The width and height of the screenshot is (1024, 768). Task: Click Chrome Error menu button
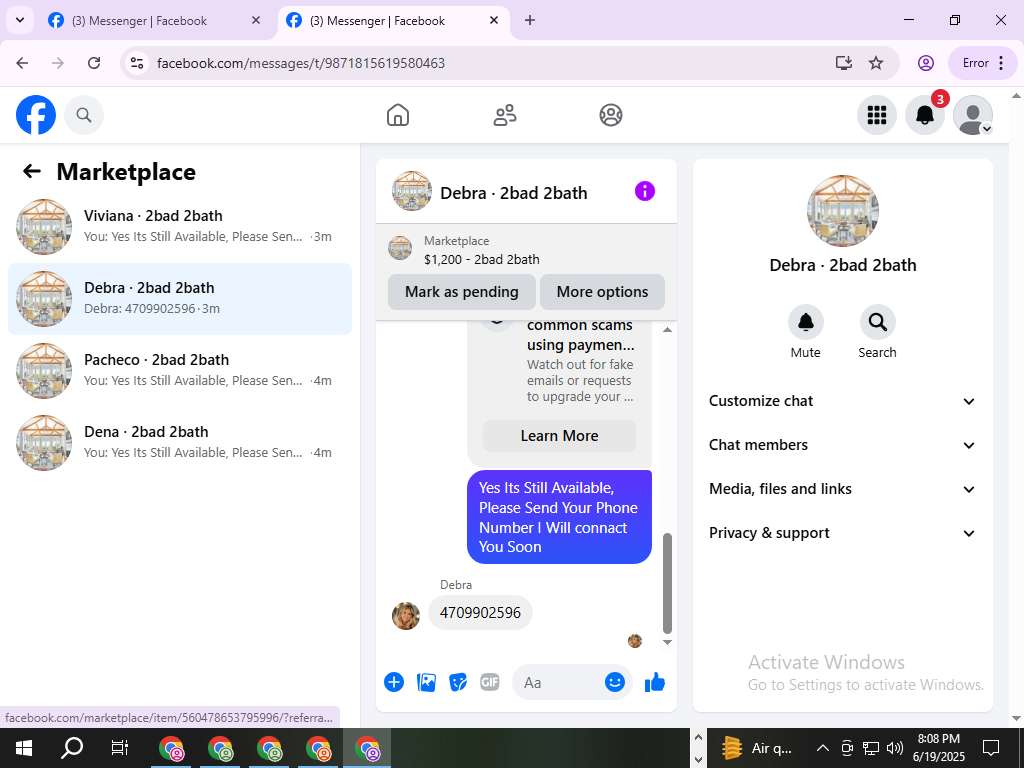tap(982, 63)
